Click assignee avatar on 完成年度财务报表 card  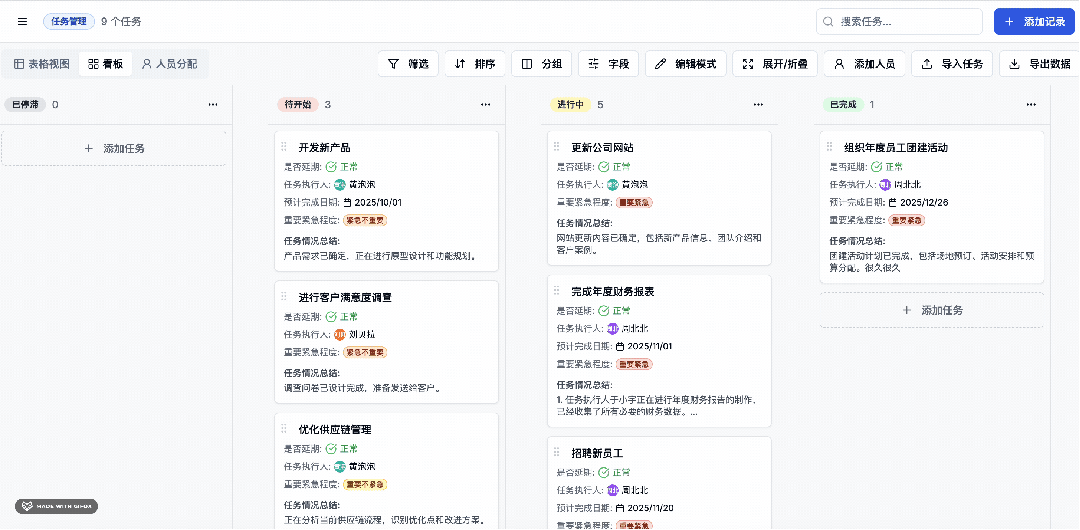coord(612,328)
